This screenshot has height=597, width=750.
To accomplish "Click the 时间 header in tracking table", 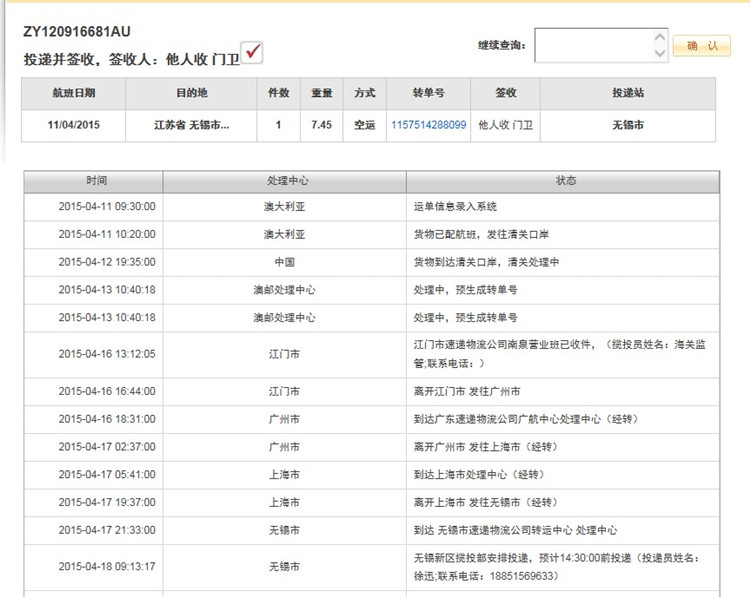I will (93, 181).
